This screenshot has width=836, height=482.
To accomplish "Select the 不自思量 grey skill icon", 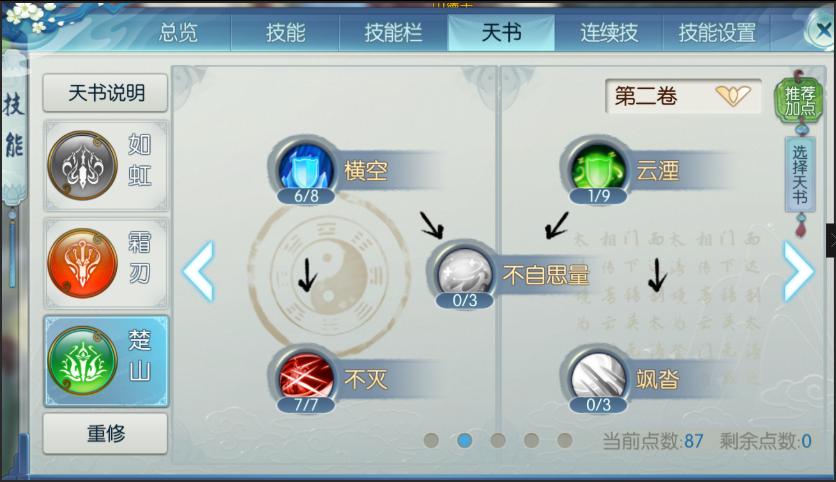I will pos(464,274).
